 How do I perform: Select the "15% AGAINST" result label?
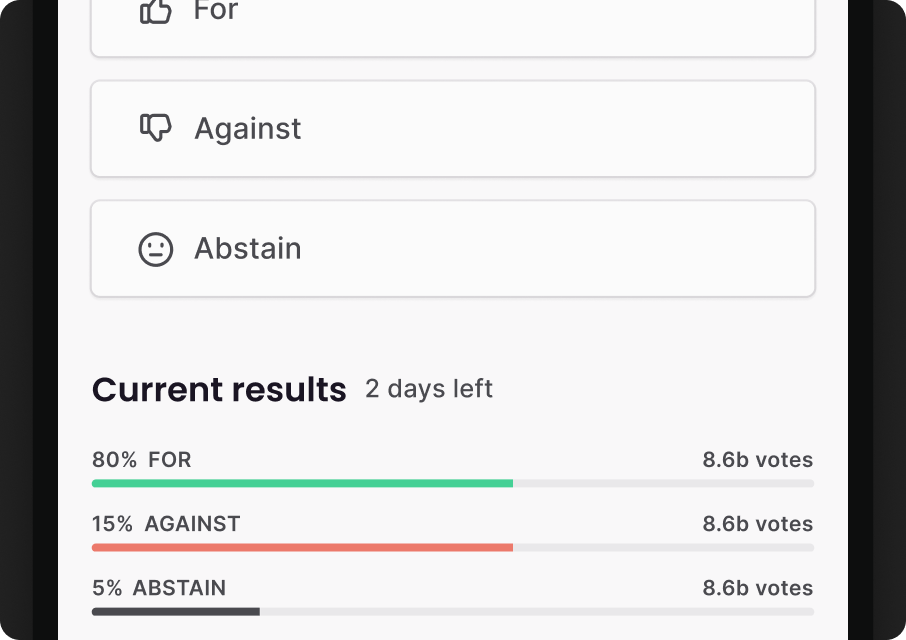point(166,524)
